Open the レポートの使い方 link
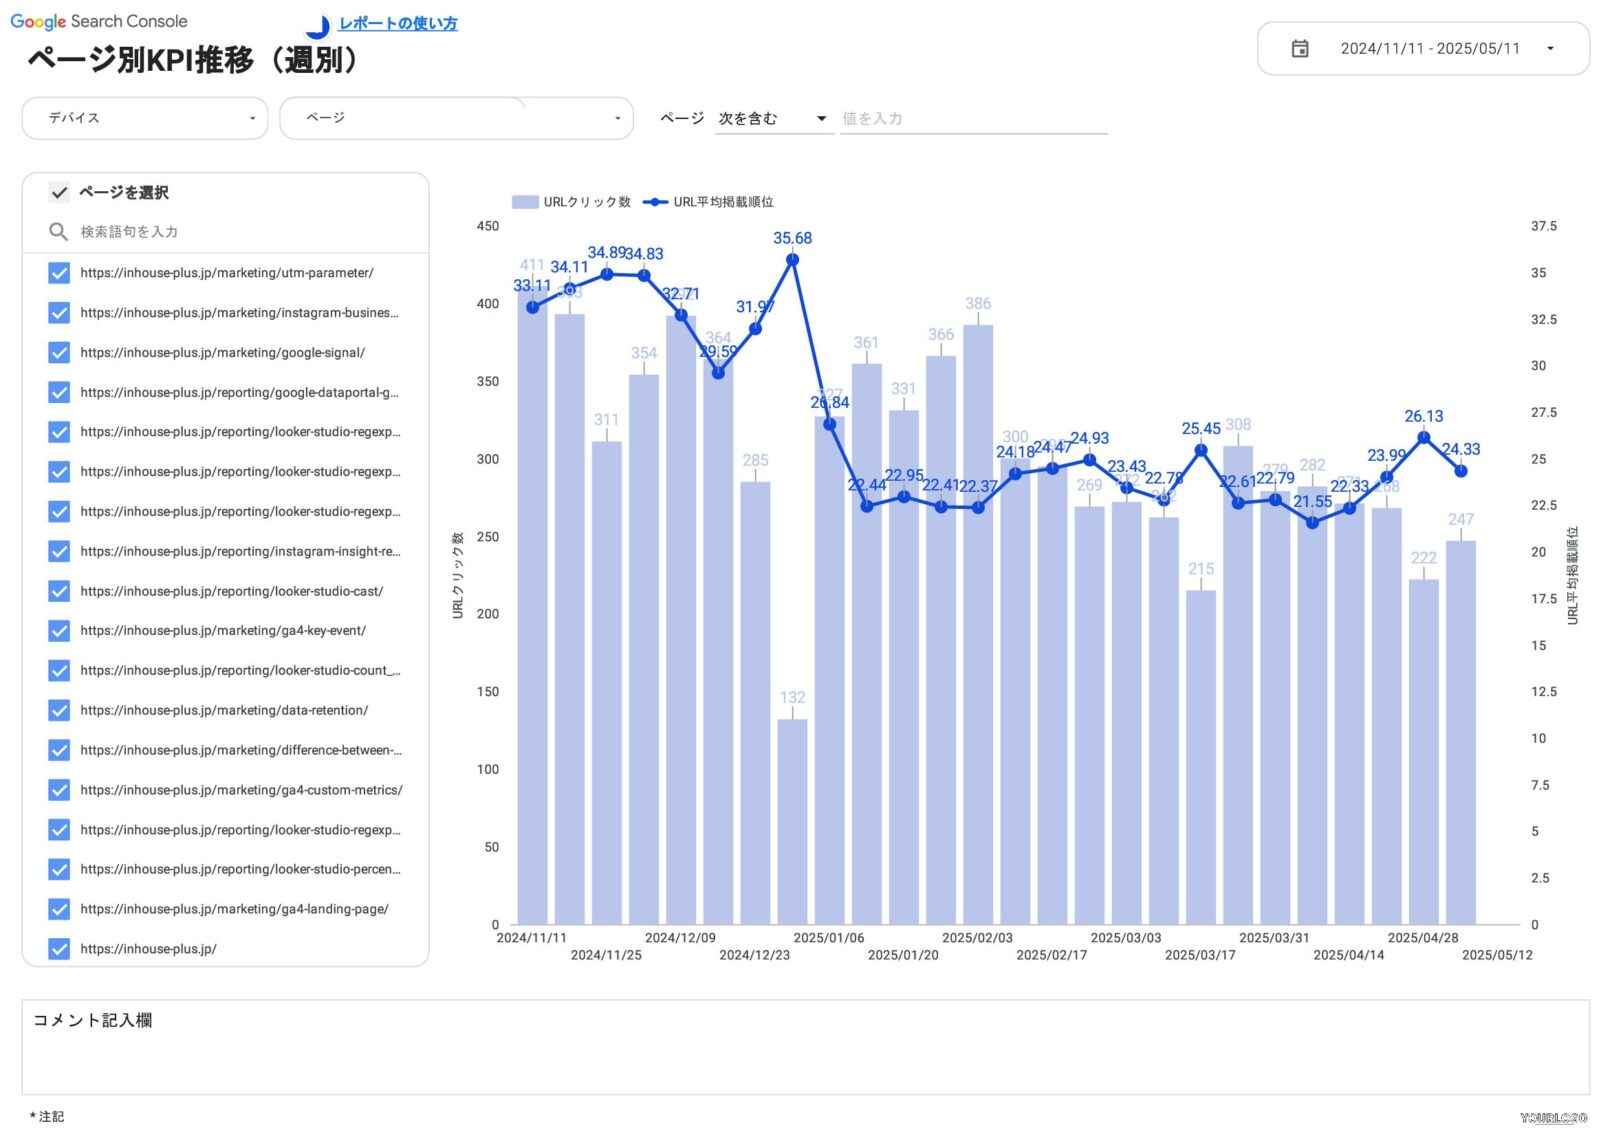 click(397, 24)
